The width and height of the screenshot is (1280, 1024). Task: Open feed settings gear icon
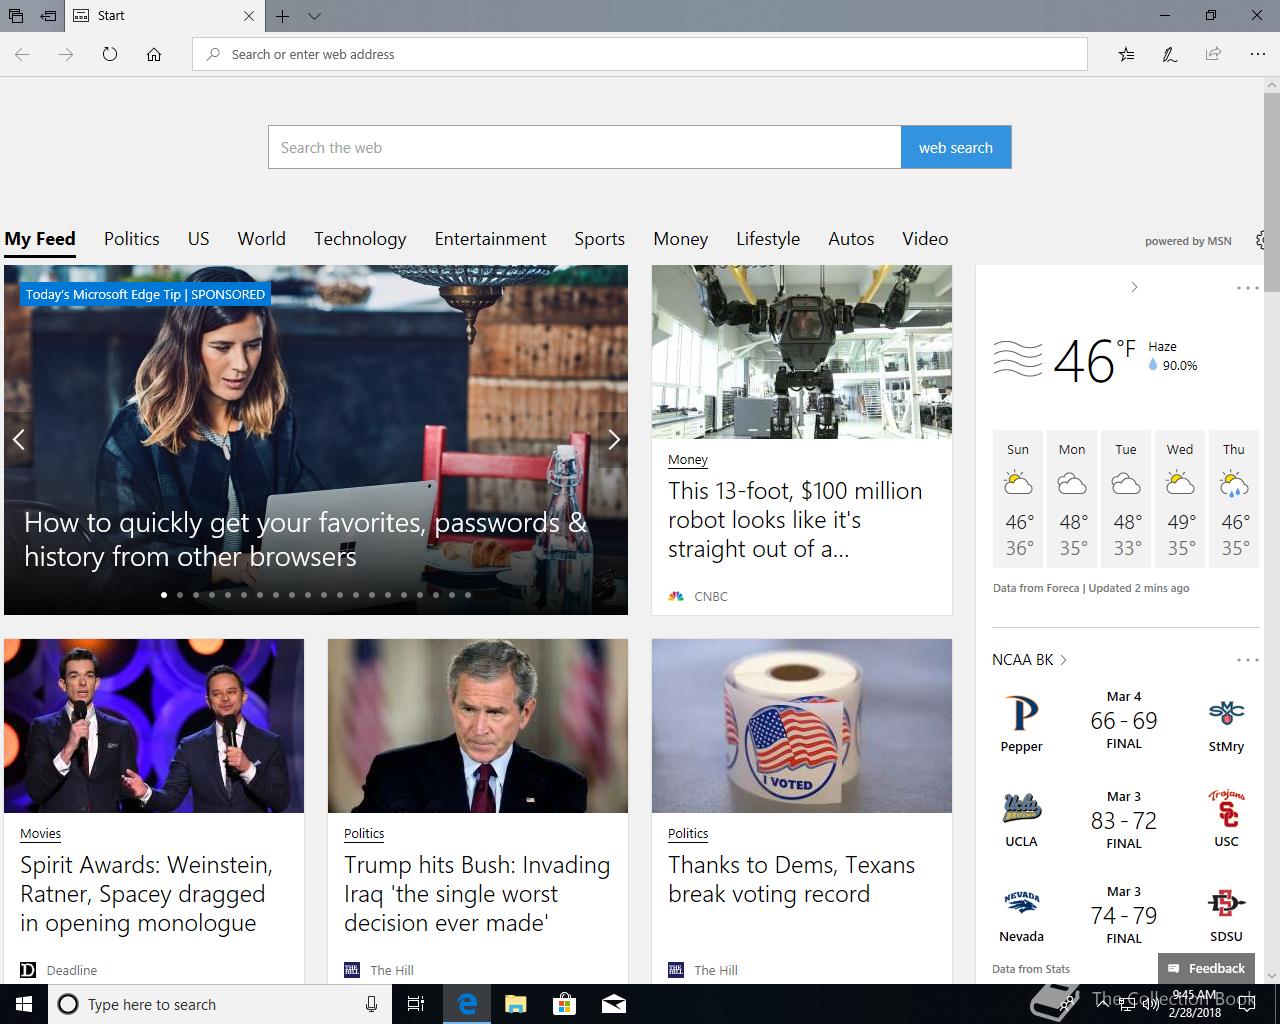1260,240
